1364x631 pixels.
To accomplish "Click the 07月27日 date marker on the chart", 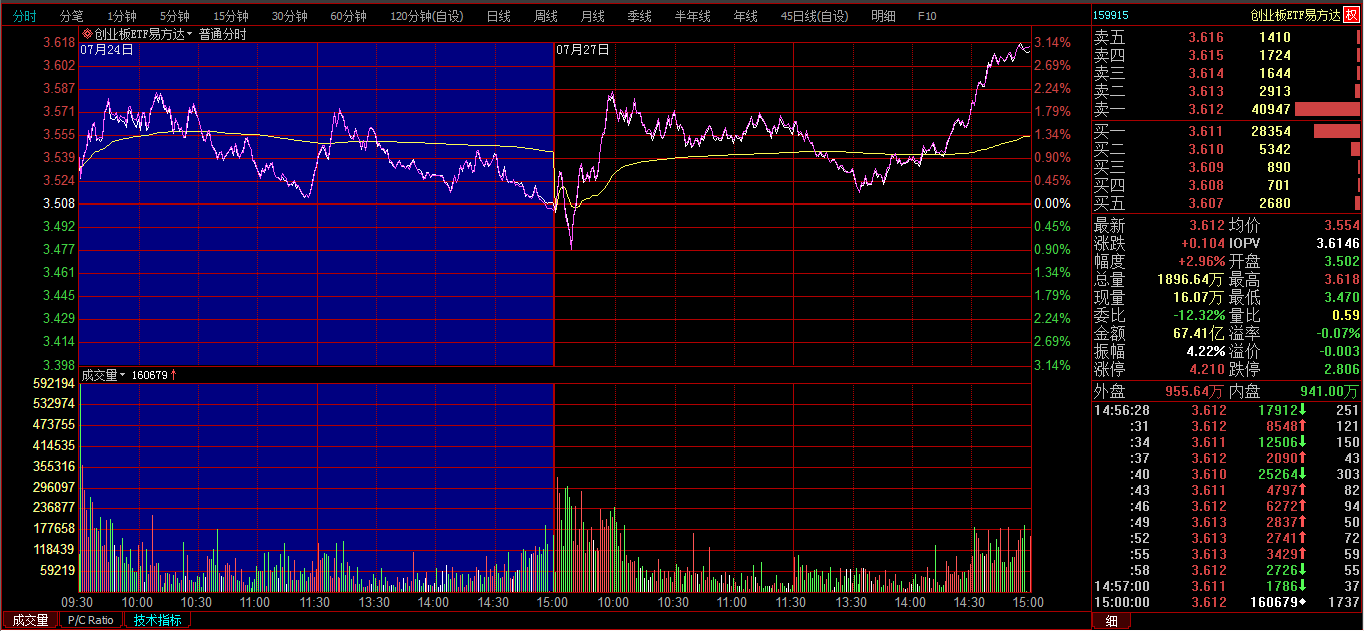I will (x=582, y=49).
